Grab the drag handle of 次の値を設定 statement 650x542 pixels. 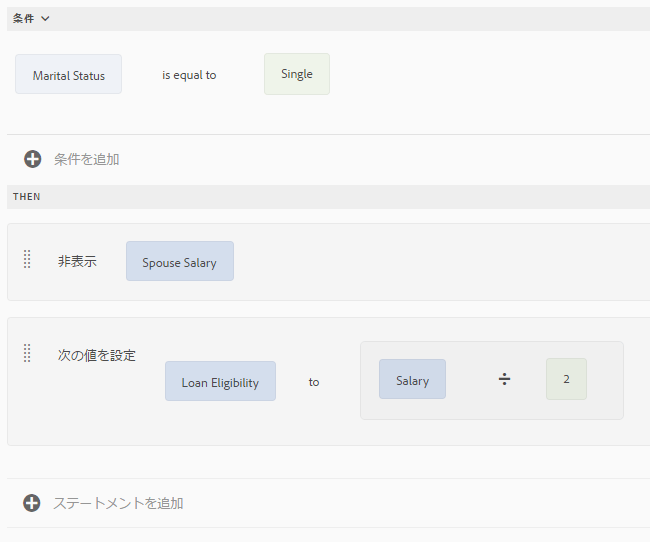click(27, 353)
